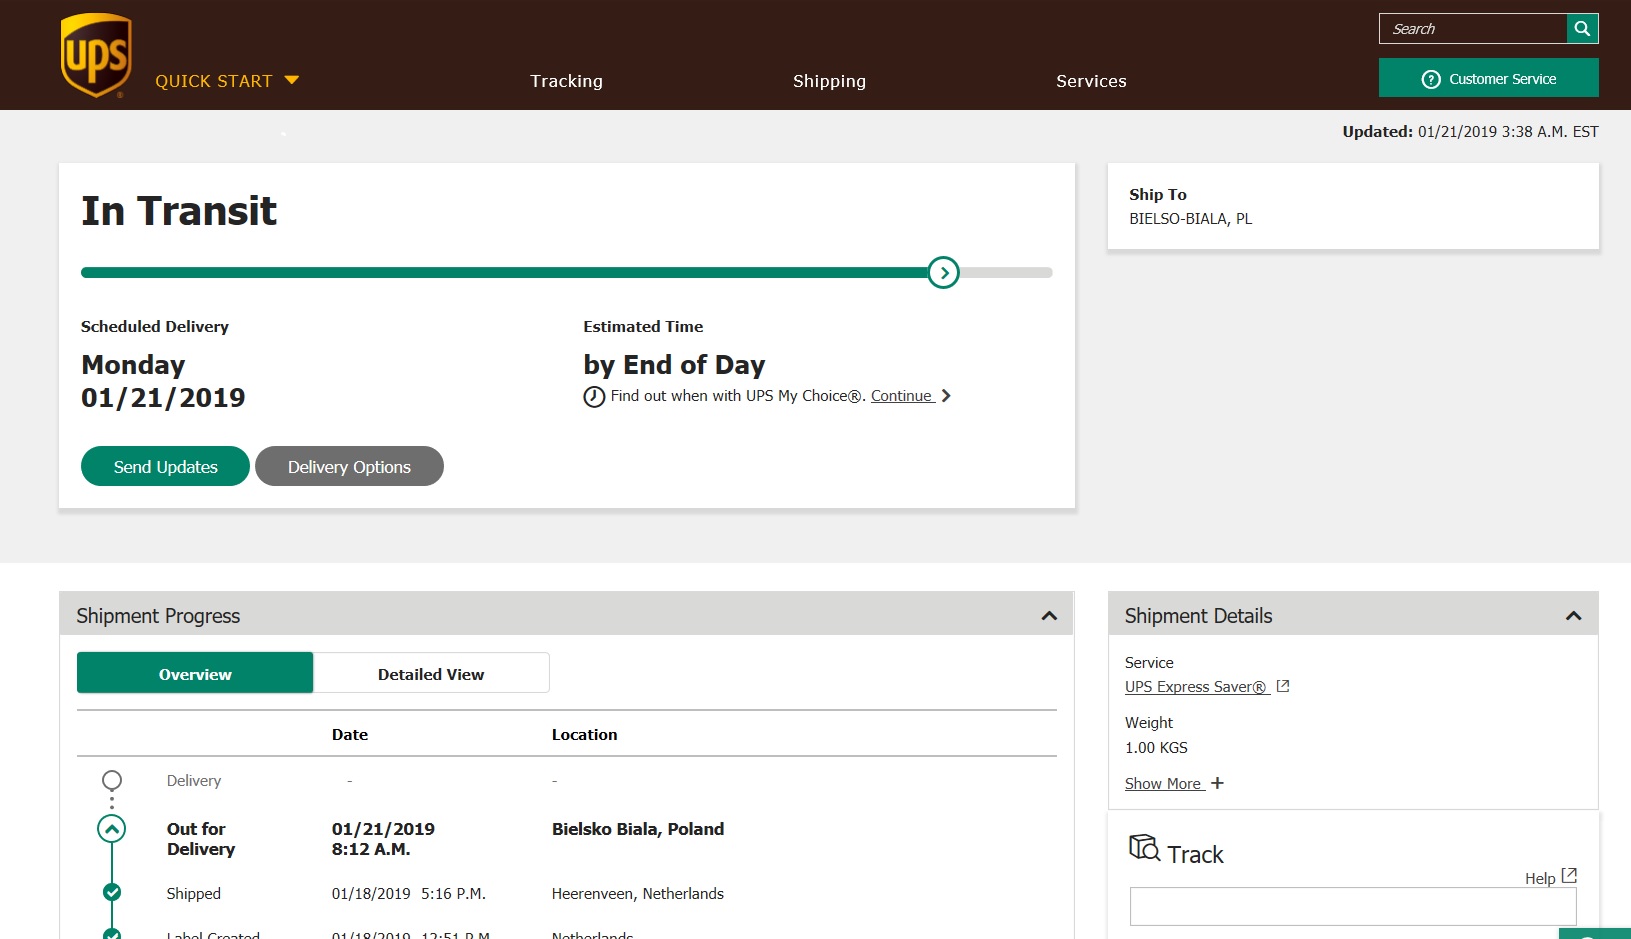
Task: Click the progress bar arrow marker
Action: click(943, 272)
